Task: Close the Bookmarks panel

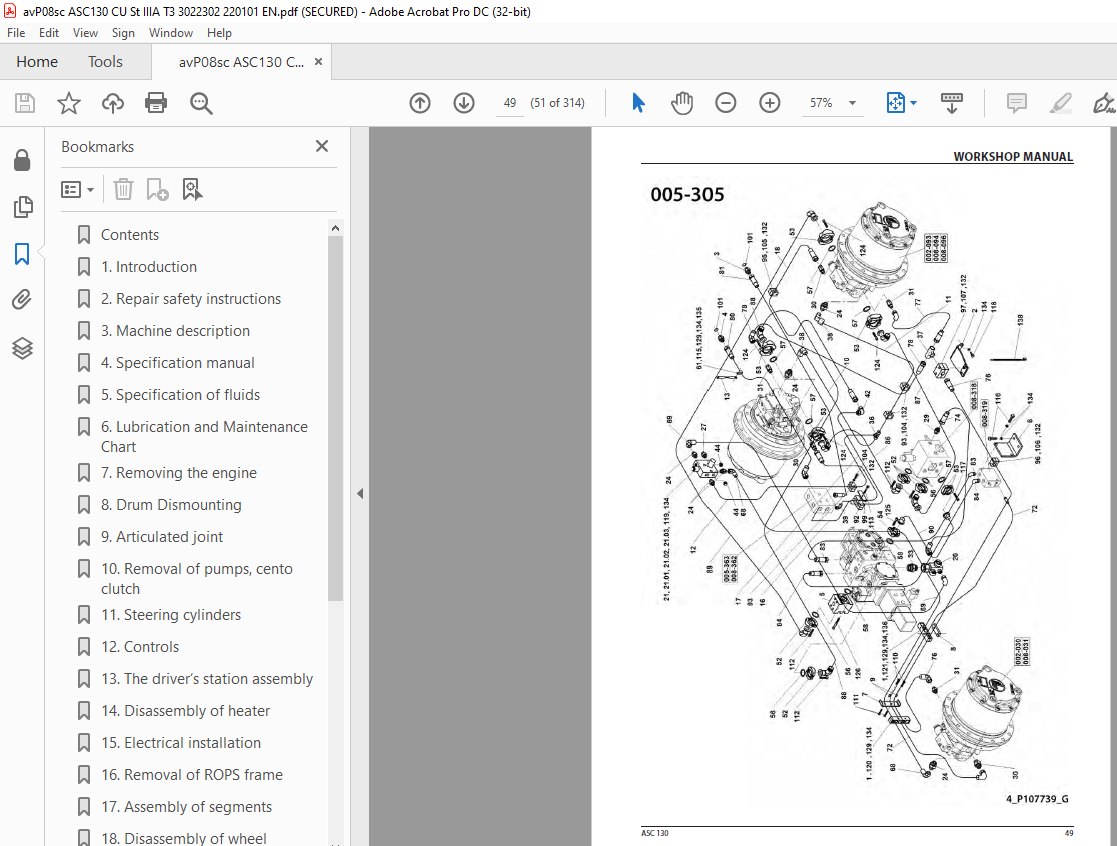Action: coord(322,146)
